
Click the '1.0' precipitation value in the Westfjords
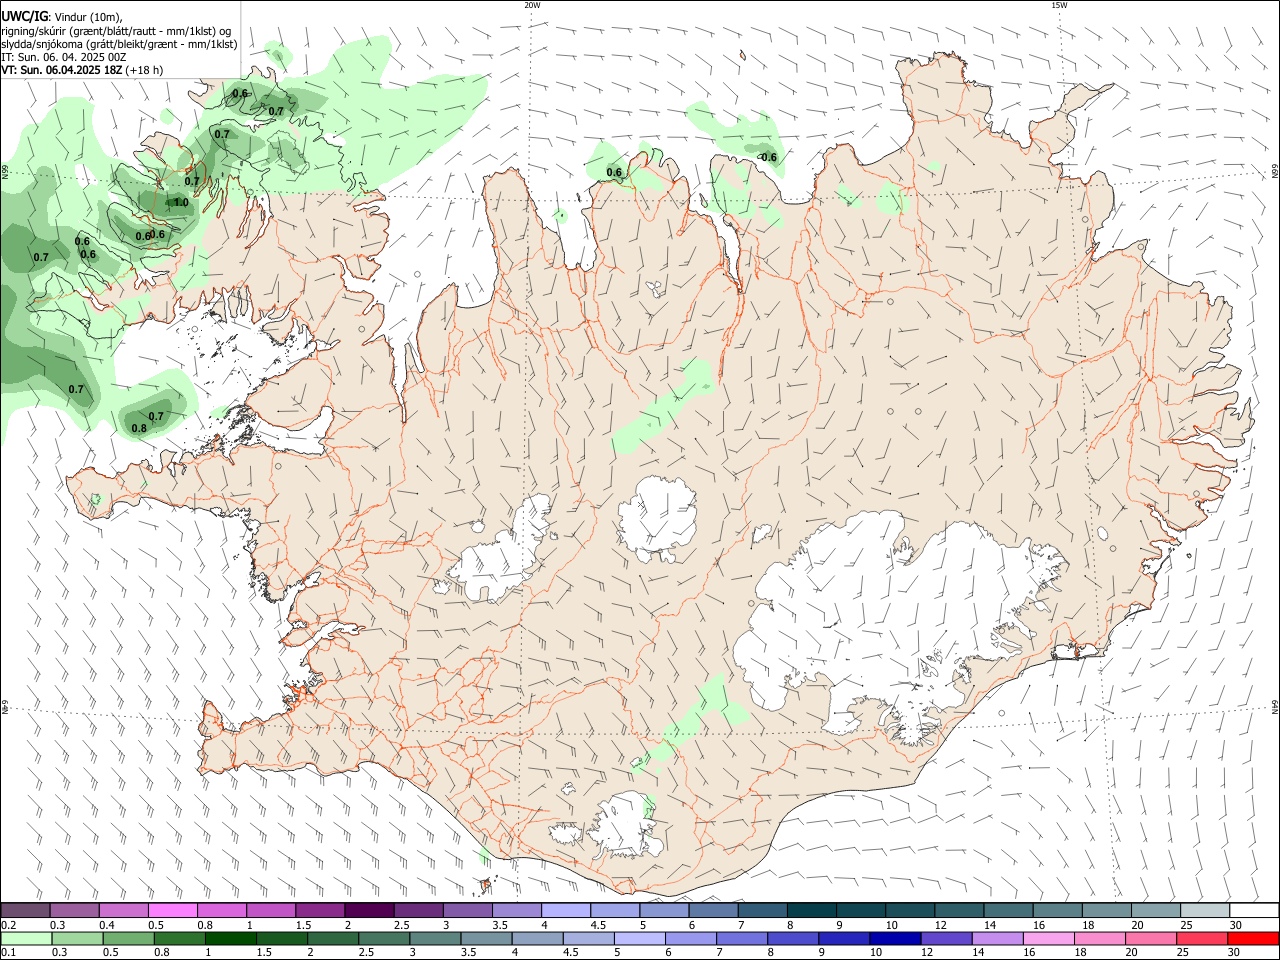click(x=181, y=202)
